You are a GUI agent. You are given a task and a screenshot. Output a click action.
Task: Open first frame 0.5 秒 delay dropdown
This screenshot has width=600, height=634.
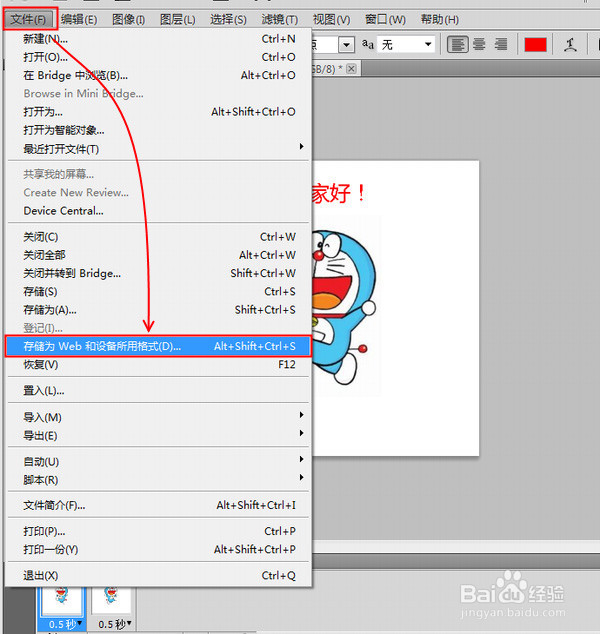(65, 624)
